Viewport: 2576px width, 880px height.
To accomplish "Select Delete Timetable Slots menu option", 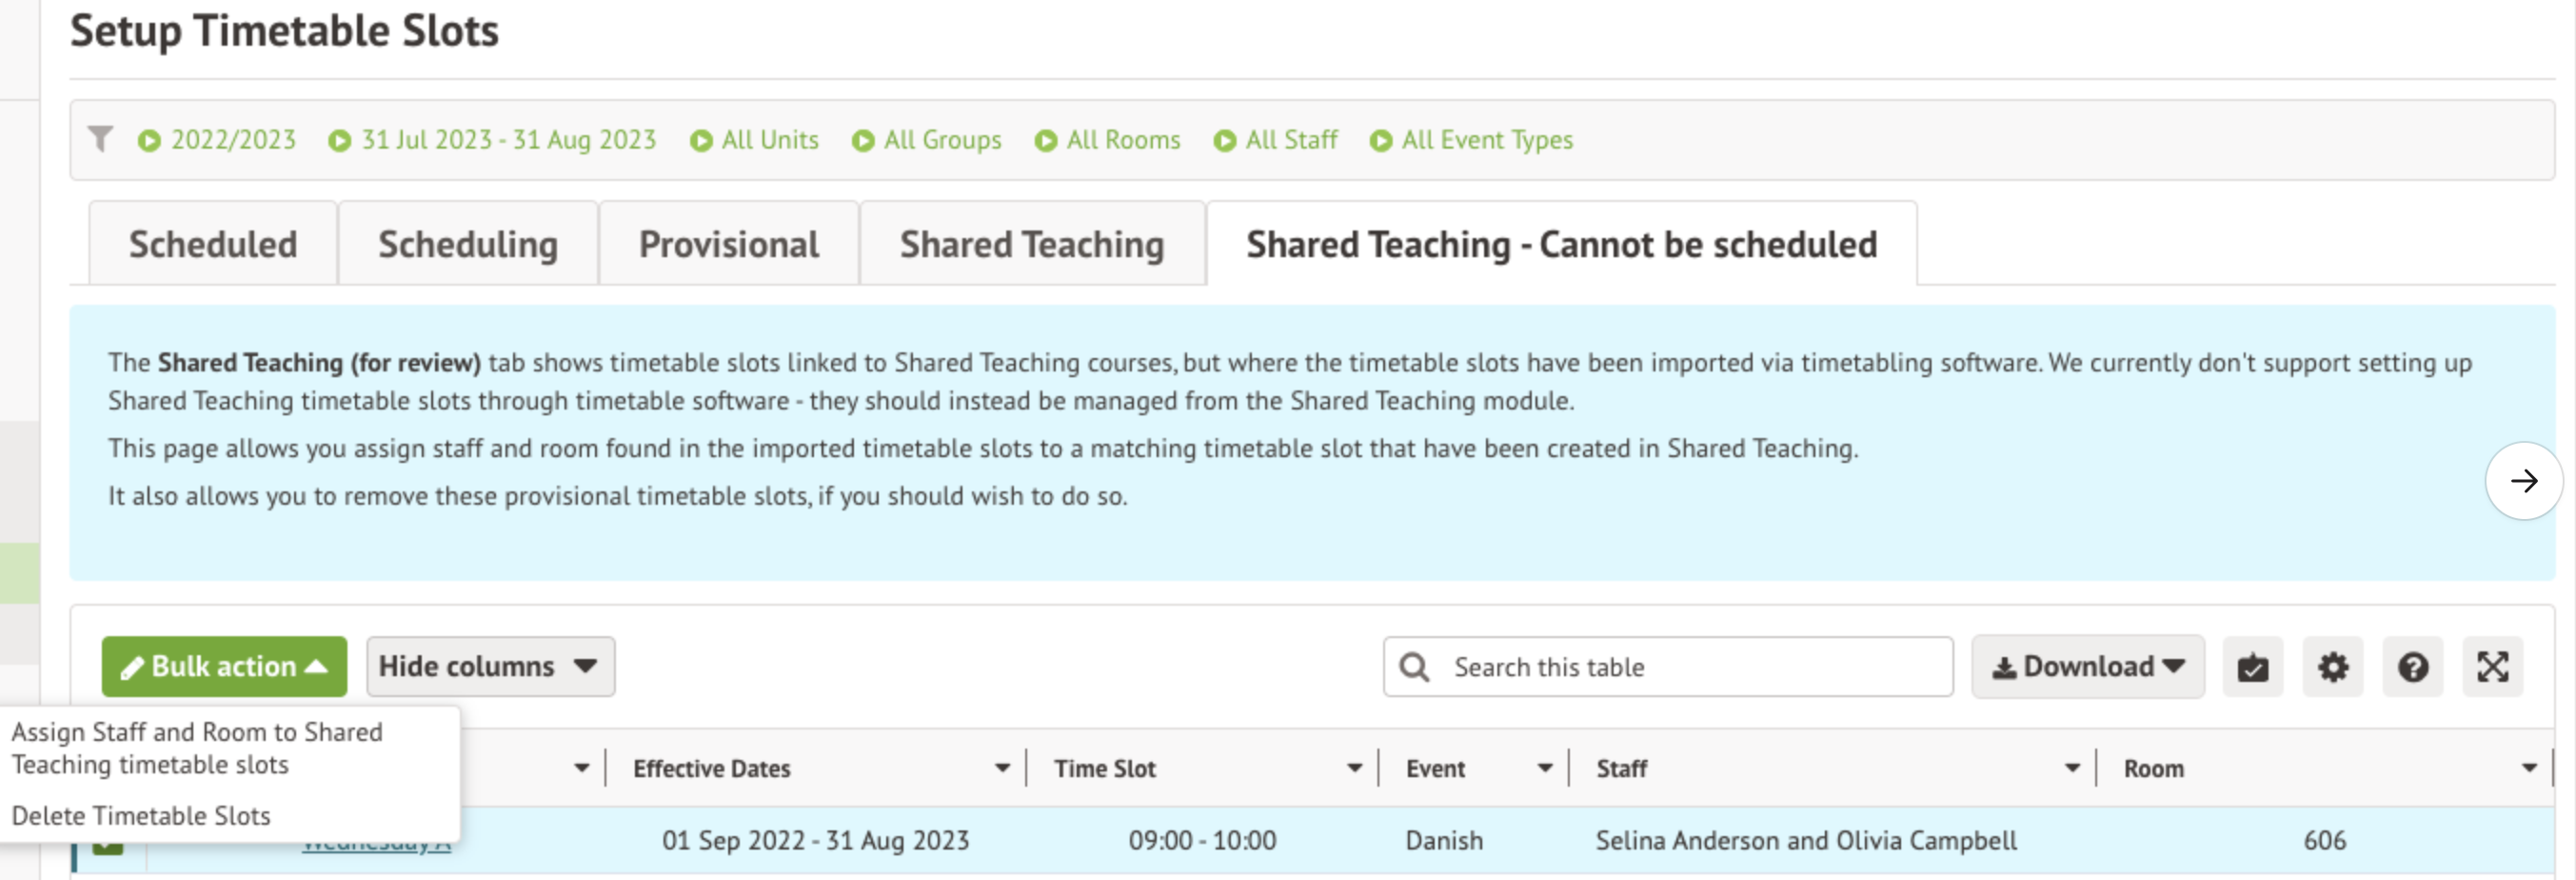I will [141, 816].
